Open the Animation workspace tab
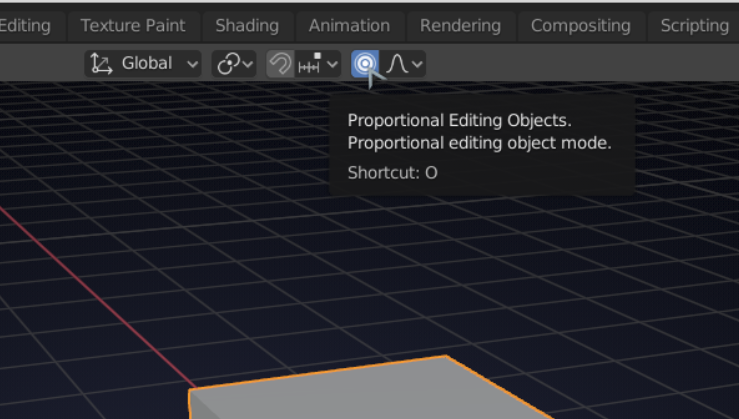 point(349,26)
